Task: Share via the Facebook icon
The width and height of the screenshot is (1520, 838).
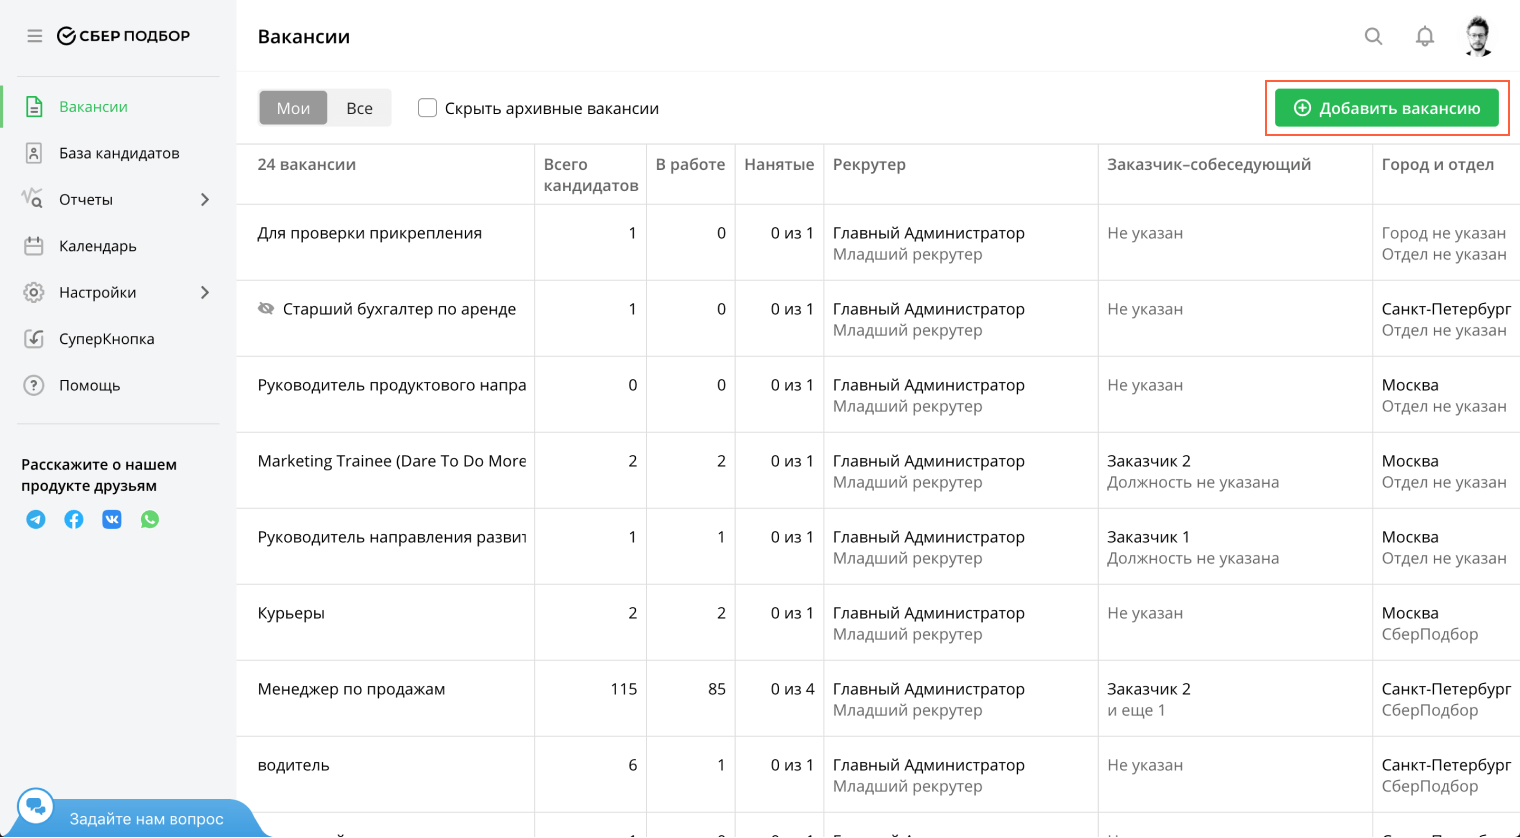Action: 74,519
